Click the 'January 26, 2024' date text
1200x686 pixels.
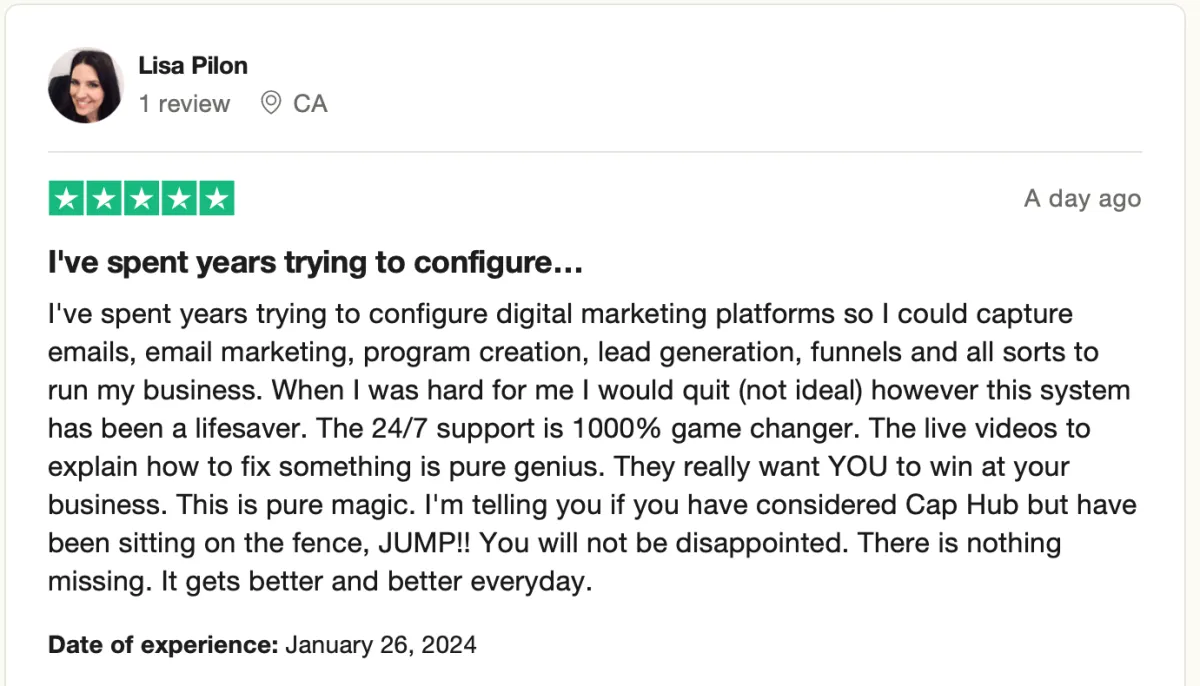381,645
